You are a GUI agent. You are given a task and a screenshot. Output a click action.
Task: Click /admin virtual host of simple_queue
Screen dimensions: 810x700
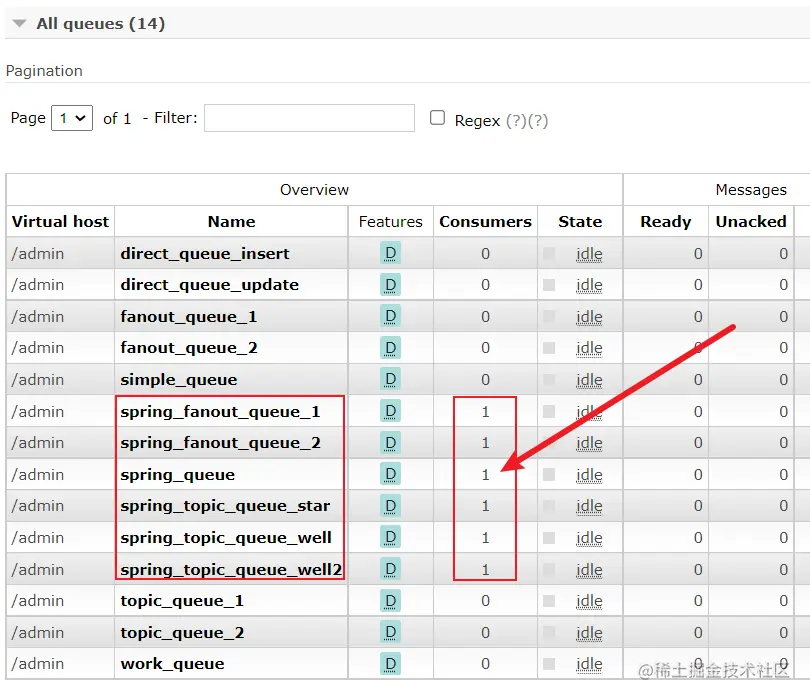pyautogui.click(x=38, y=380)
